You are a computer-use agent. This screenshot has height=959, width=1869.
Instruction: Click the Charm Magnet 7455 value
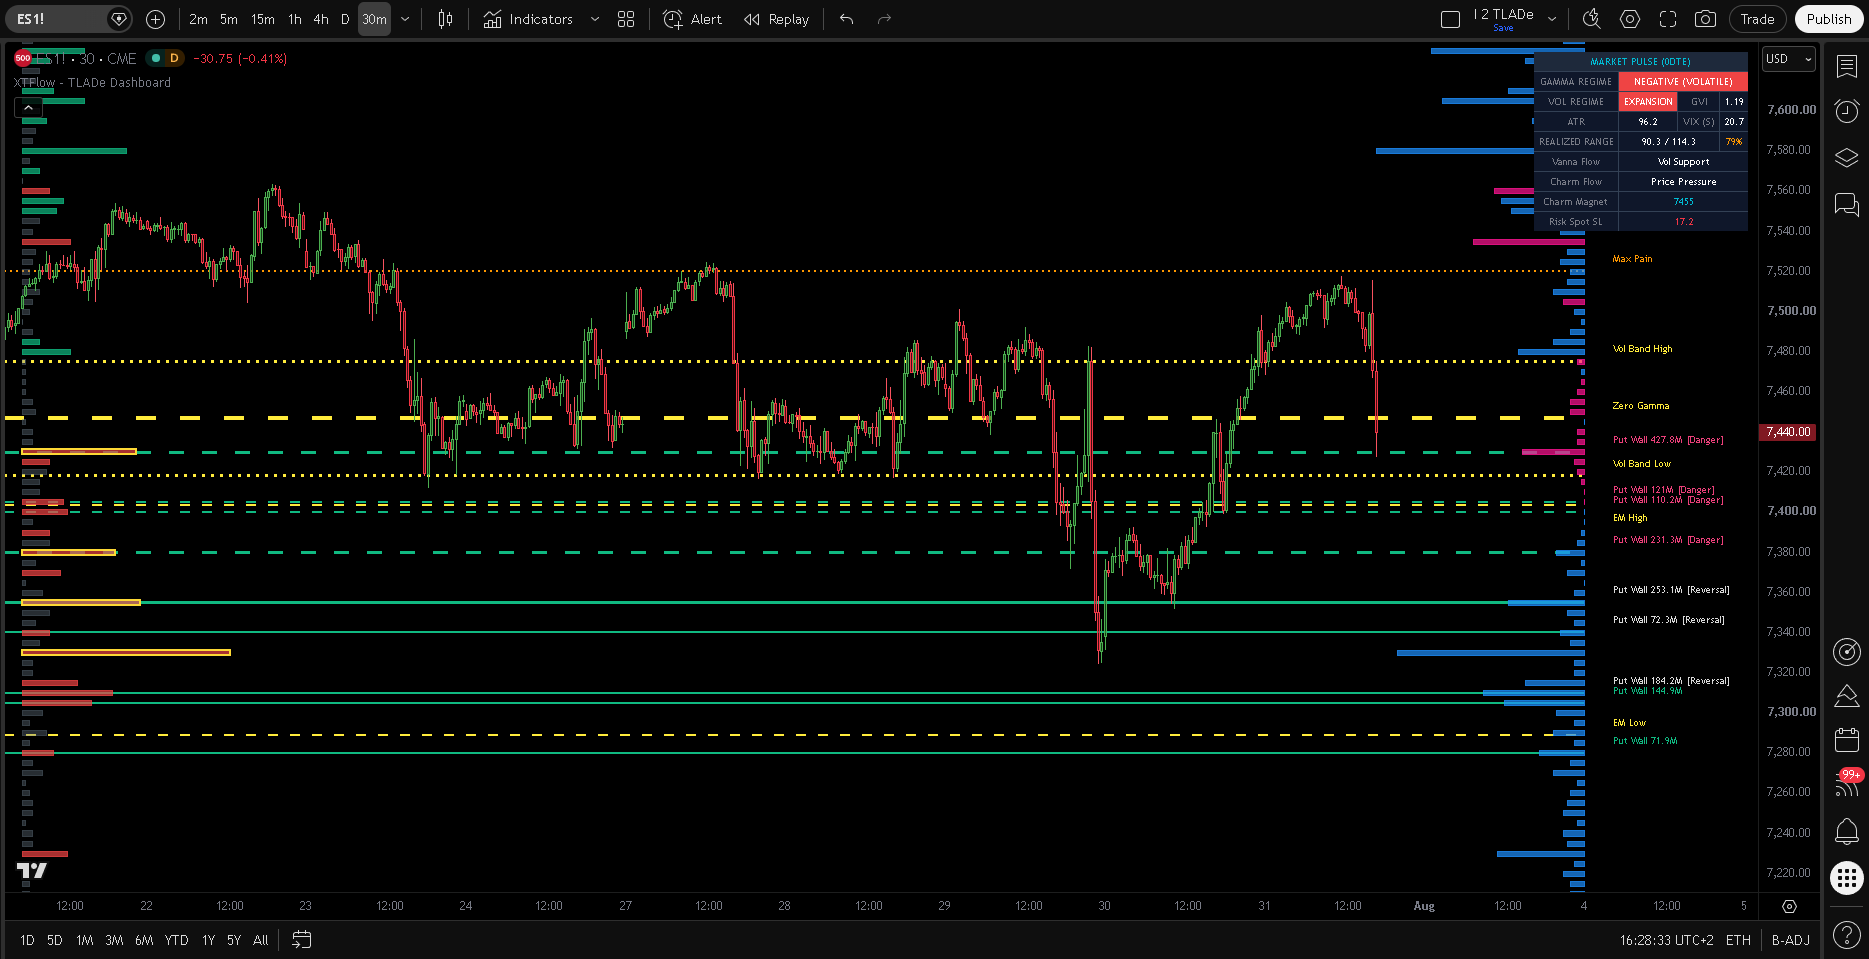(x=1684, y=202)
